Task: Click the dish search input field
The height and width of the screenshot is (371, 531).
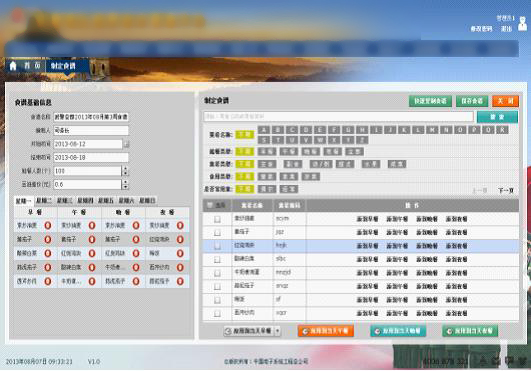Action: pos(338,116)
